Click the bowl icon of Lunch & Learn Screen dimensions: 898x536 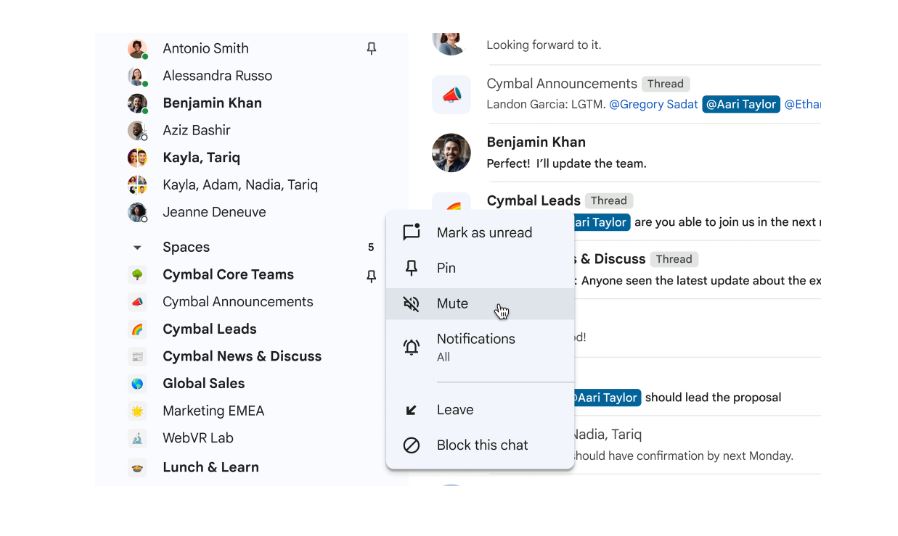point(137,468)
